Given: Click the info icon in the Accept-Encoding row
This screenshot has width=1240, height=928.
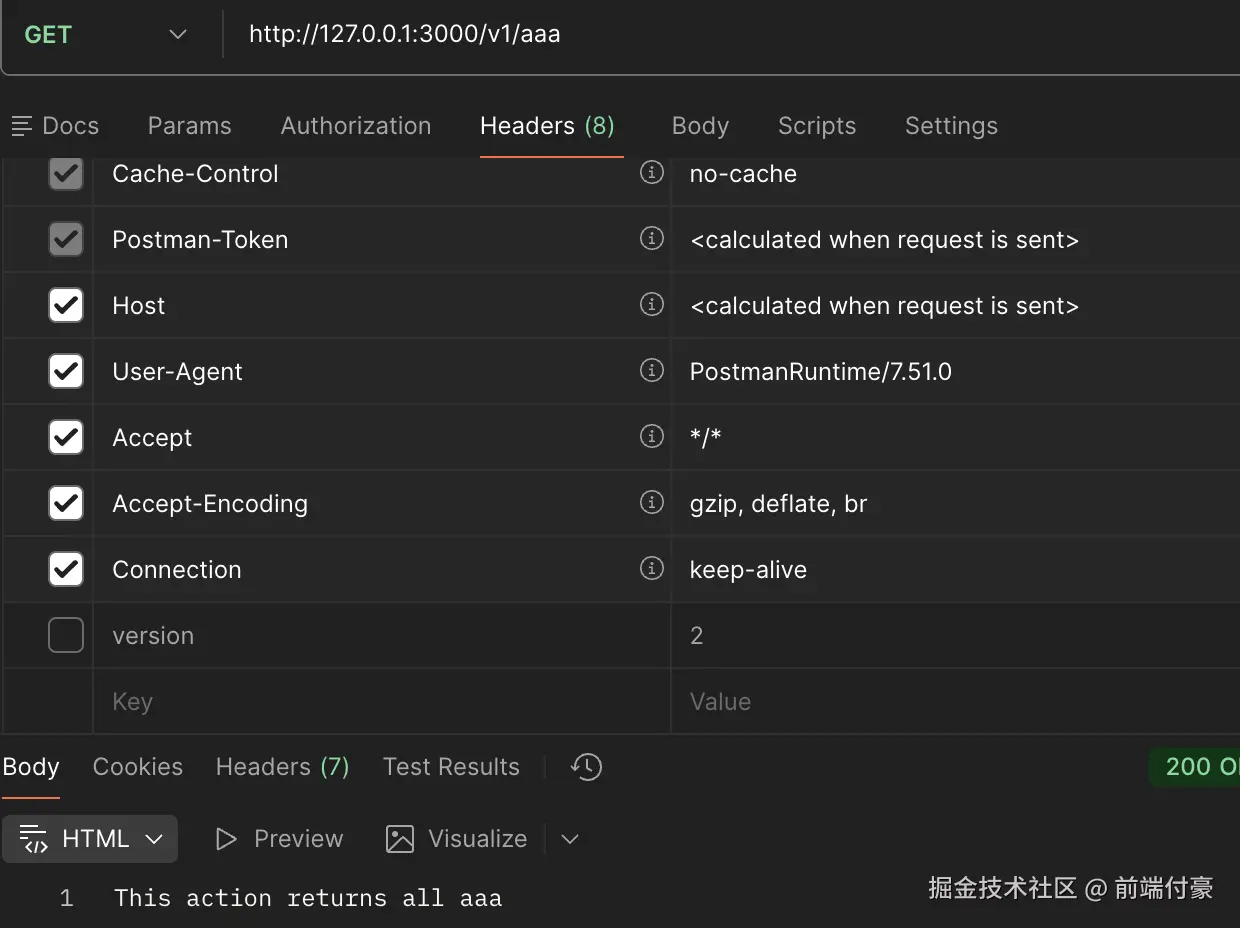Looking at the screenshot, I should click(x=652, y=503).
